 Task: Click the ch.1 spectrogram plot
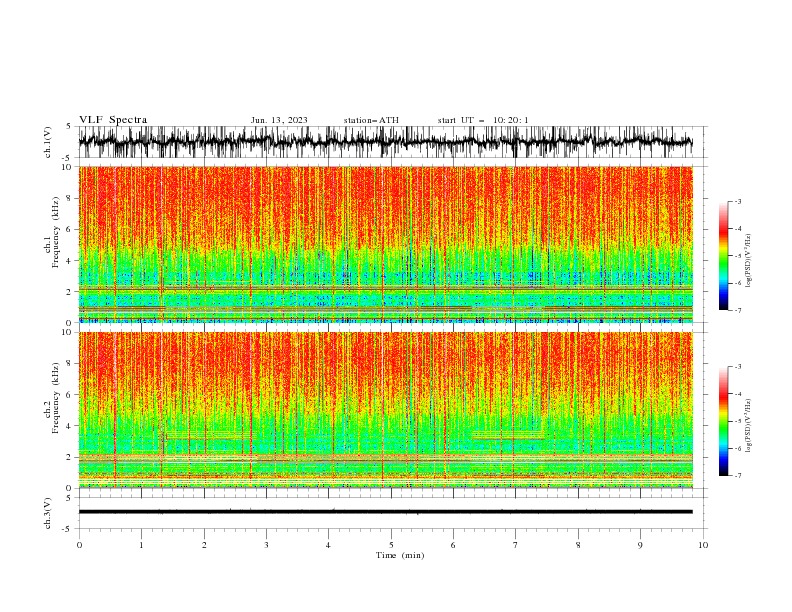(x=385, y=244)
